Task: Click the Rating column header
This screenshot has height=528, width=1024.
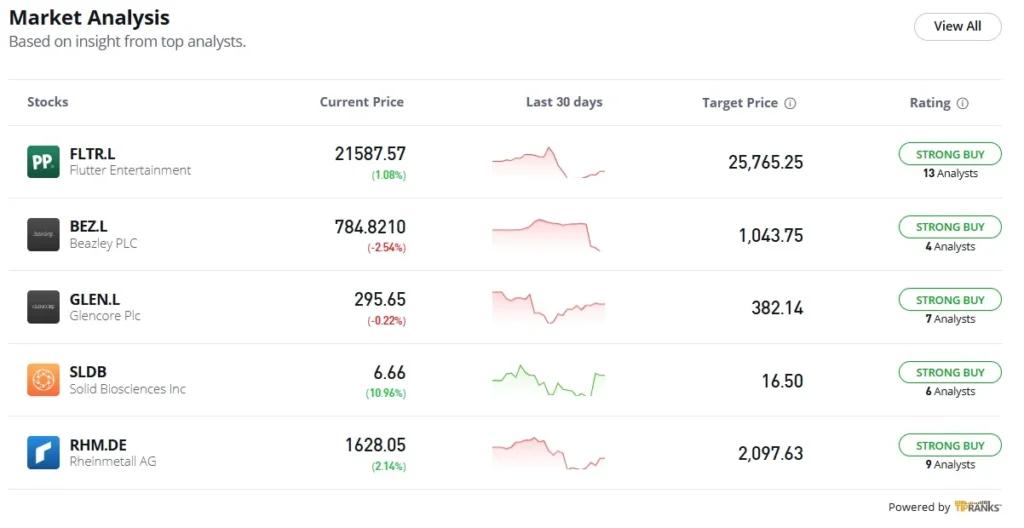Action: pyautogui.click(x=930, y=103)
